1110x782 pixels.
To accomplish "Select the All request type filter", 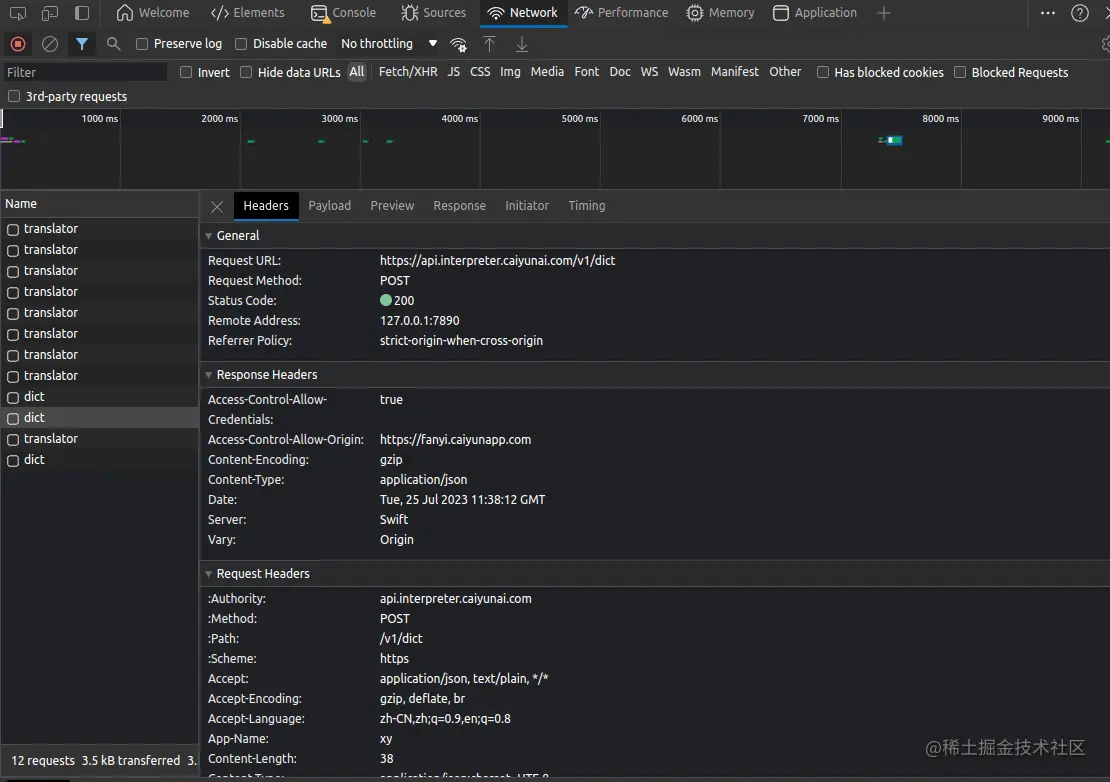I will pos(357,71).
